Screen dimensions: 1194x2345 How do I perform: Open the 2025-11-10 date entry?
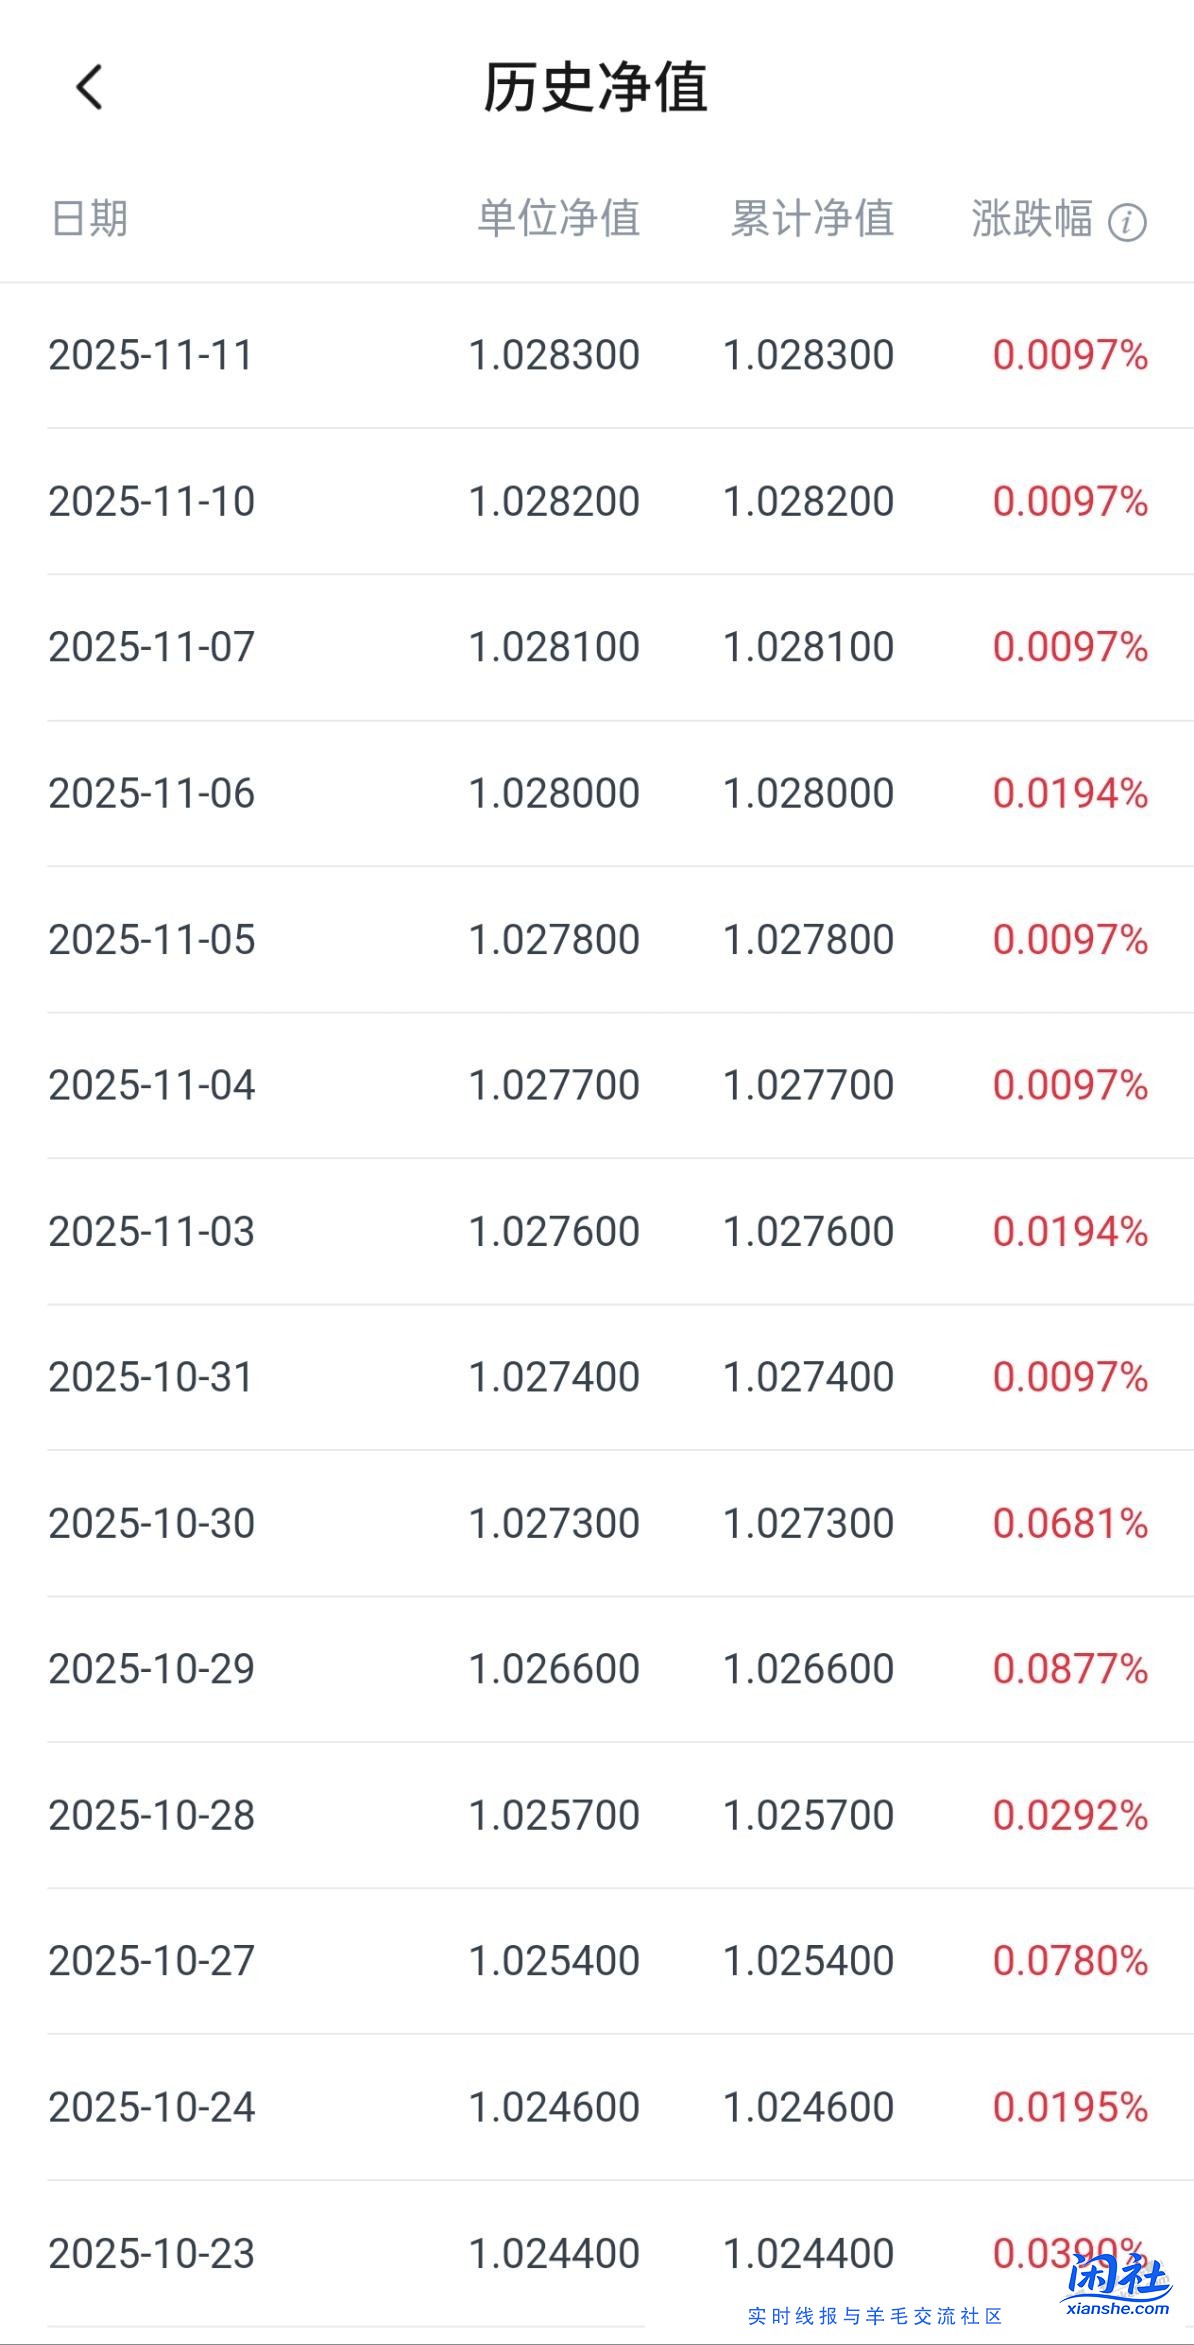click(x=152, y=502)
